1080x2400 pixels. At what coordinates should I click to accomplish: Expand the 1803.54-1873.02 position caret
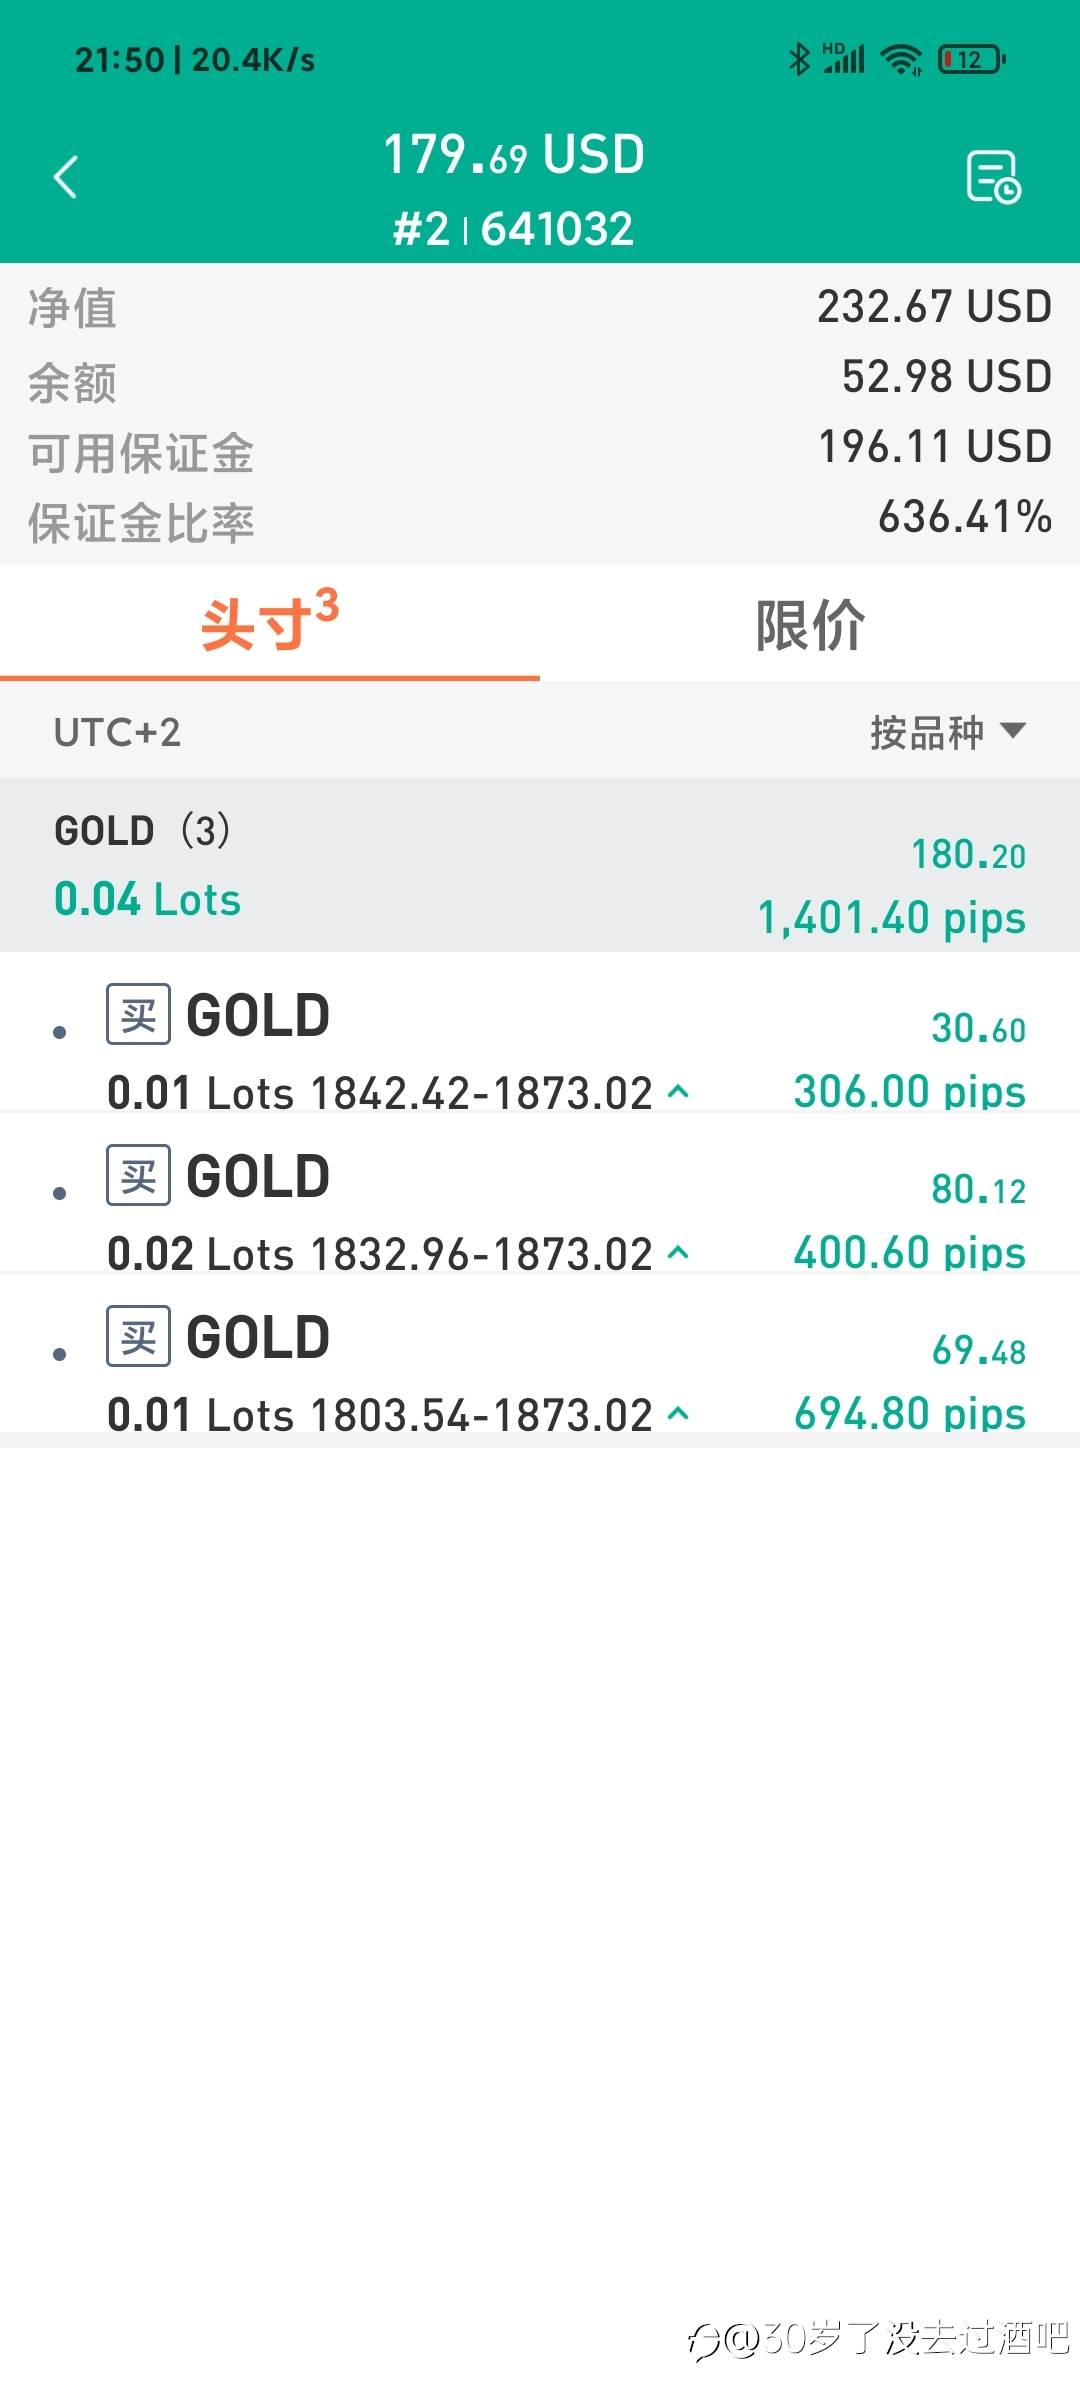(x=678, y=1413)
